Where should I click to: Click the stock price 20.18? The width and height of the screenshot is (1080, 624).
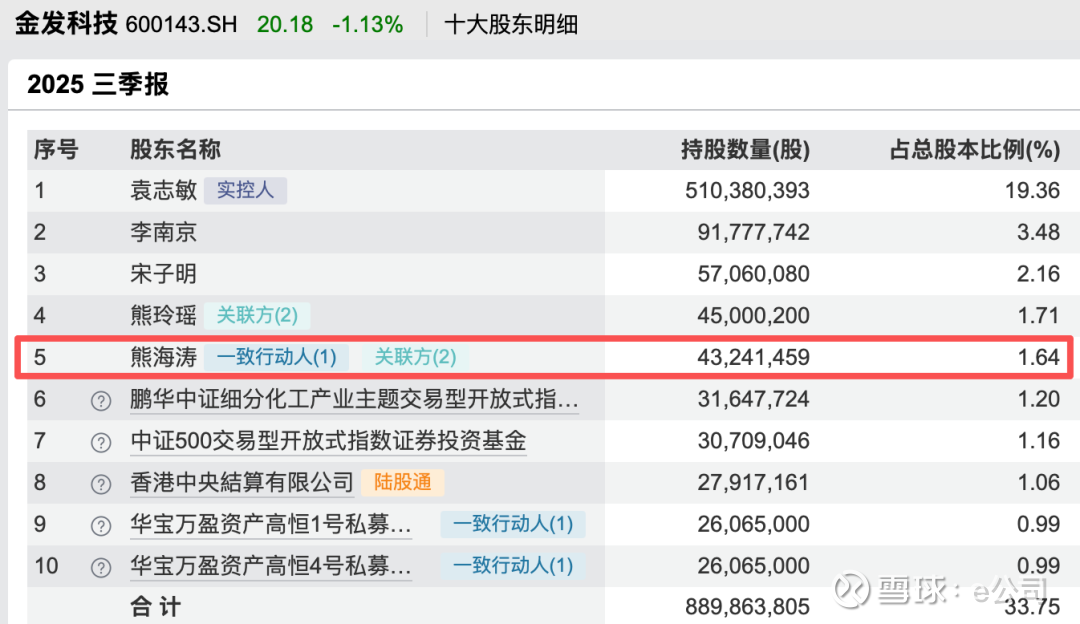pos(284,25)
